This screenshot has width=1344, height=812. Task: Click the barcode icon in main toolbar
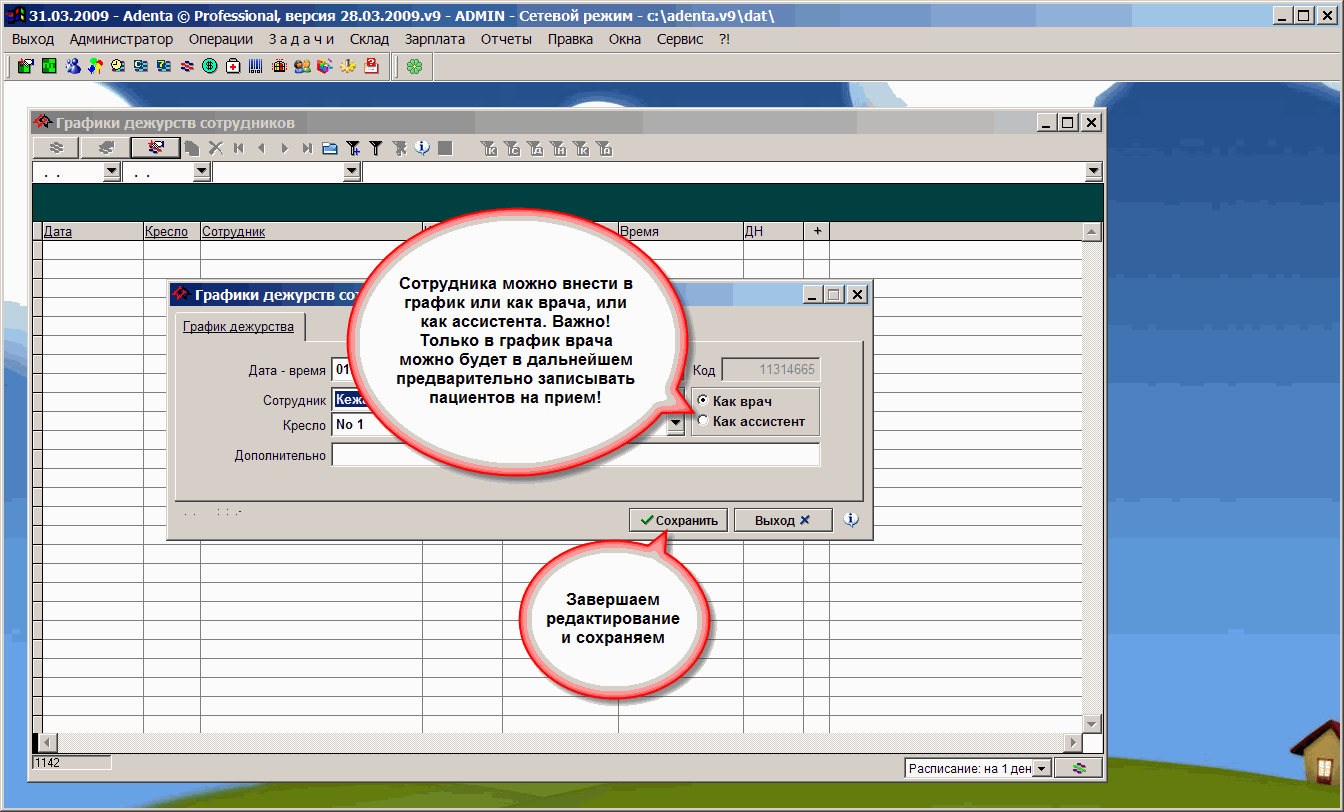256,67
